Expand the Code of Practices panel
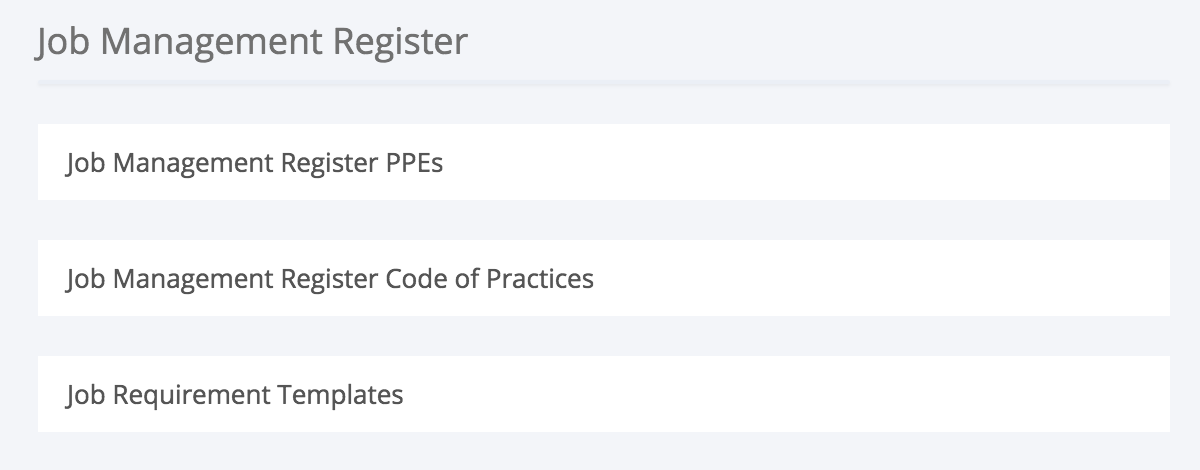 click(330, 279)
